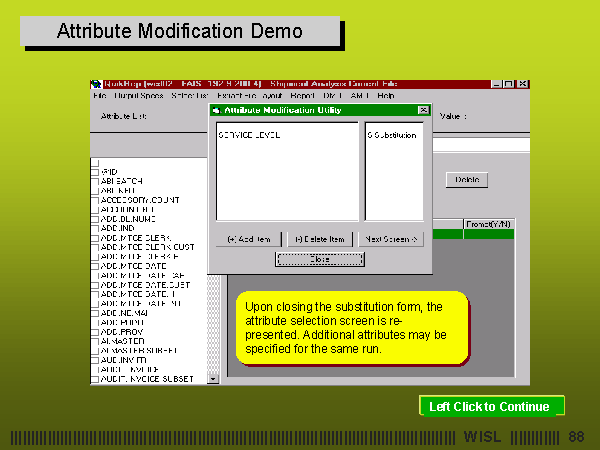
Task: Open the Report menu
Action: point(302,96)
